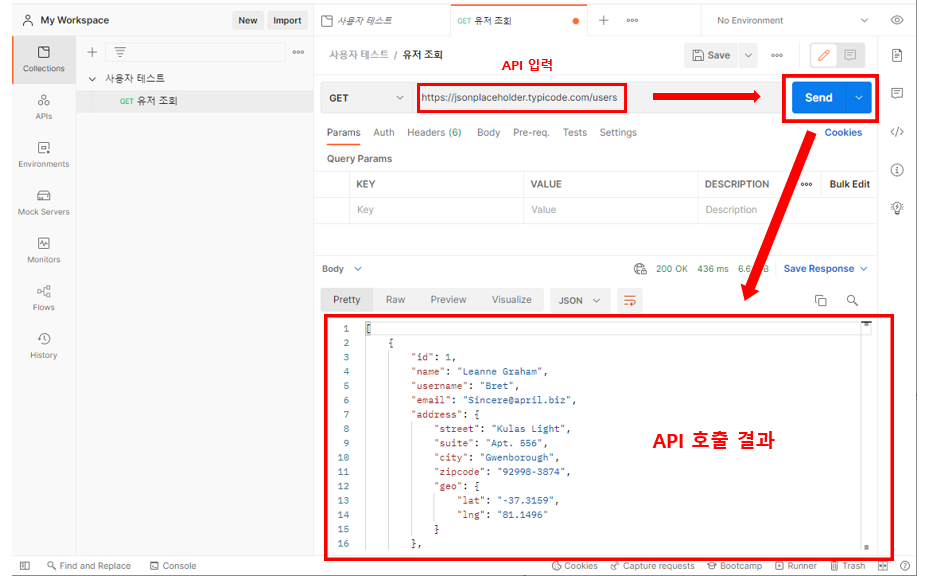Image resolution: width=941 pixels, height=576 pixels.
Task: Click the New button in workspace header
Action: point(248,20)
